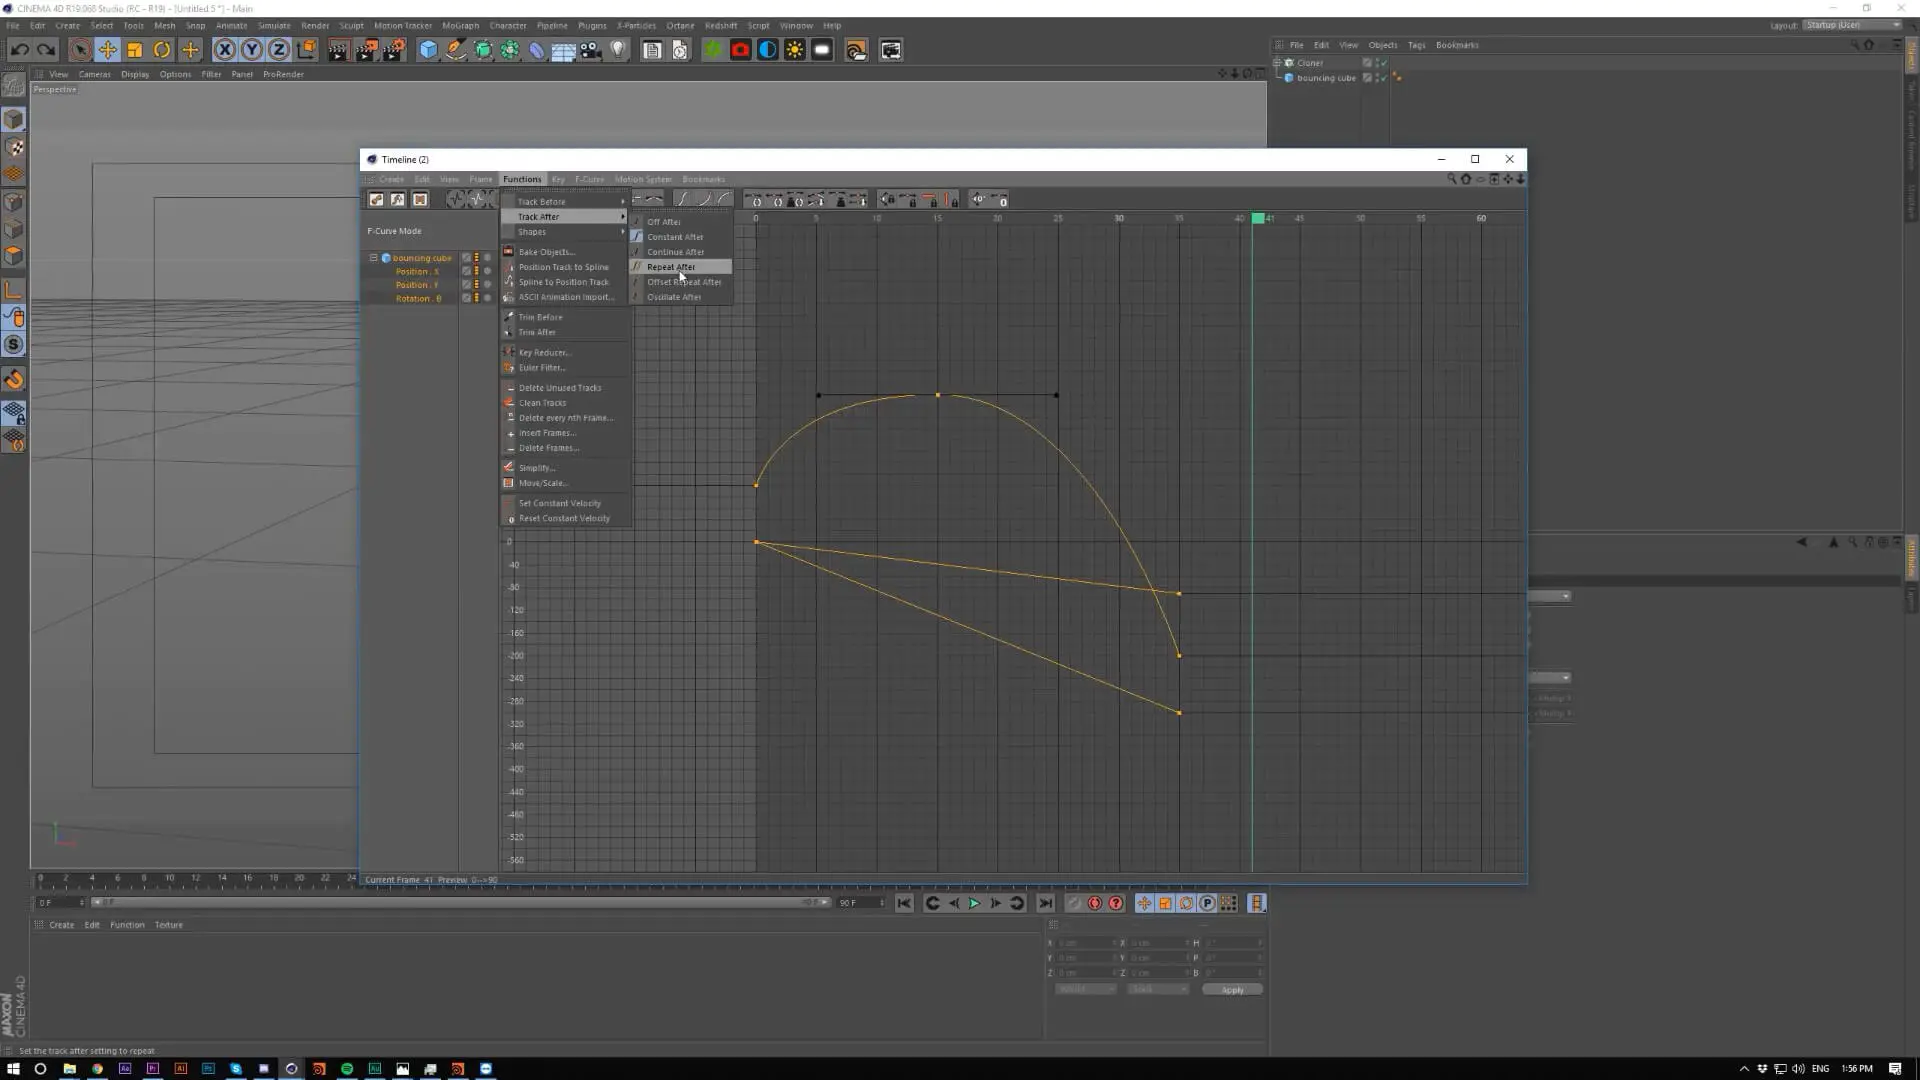Image resolution: width=1920 pixels, height=1080 pixels.
Task: Go to end of animation
Action: (1046, 903)
